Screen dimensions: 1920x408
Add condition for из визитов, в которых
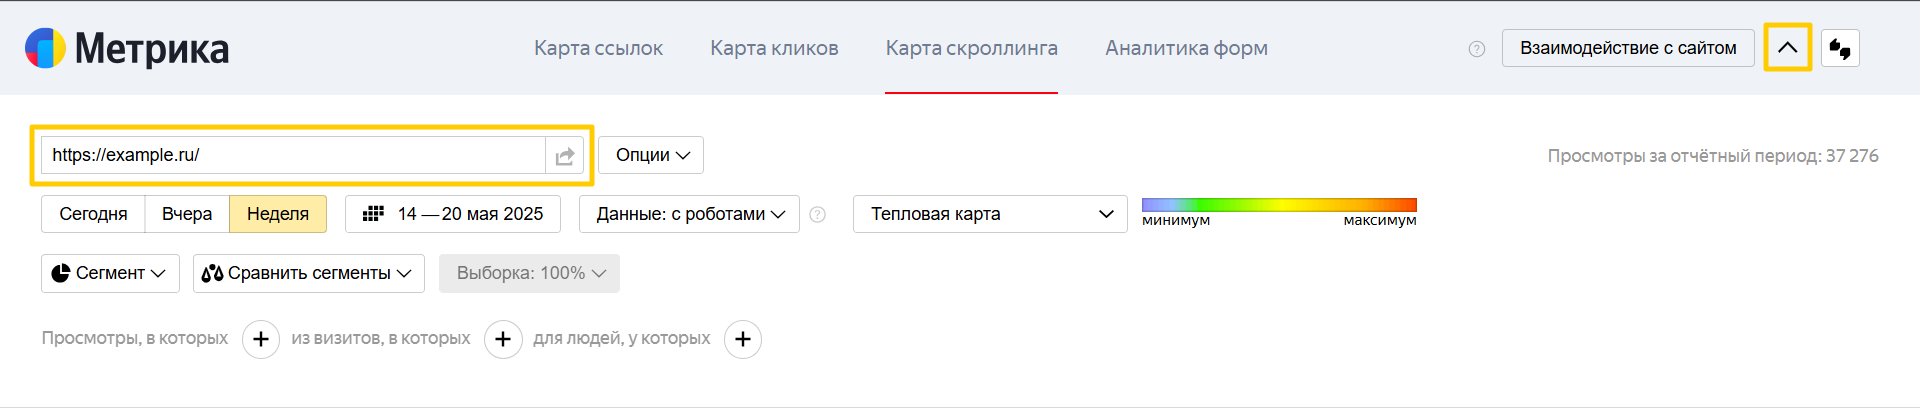pos(503,339)
